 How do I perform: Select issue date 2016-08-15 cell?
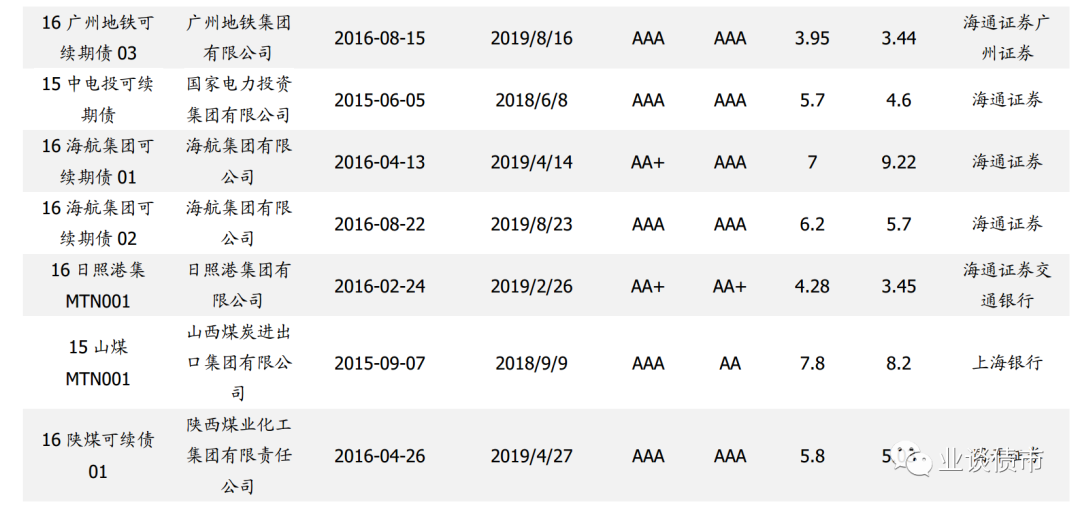point(380,38)
